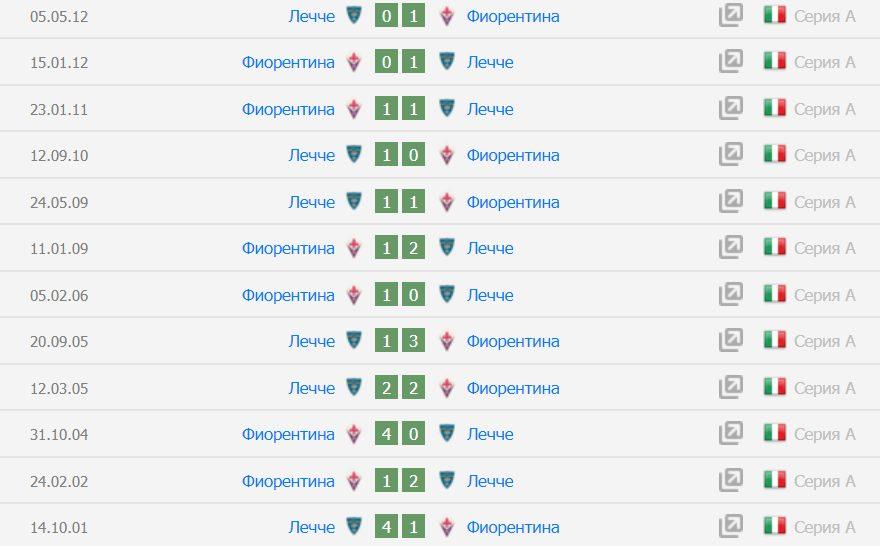Viewport: 880px width, 546px height.
Task: Open the Лечче team link in the 15.01.12 row
Action: click(490, 62)
